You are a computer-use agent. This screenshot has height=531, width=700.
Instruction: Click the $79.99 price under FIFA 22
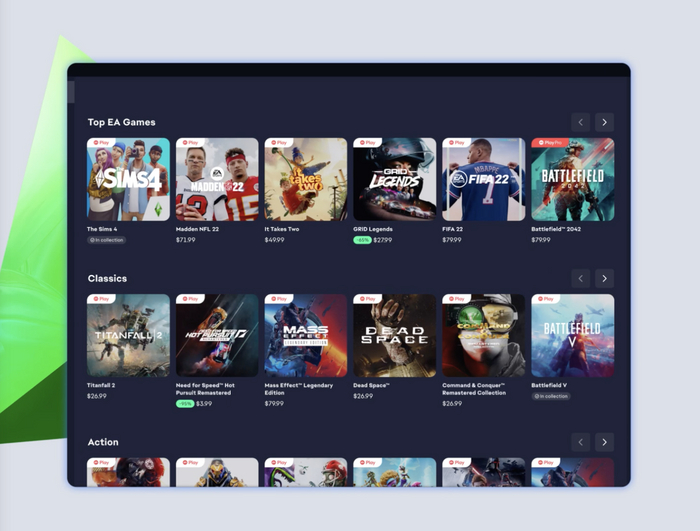pos(452,240)
